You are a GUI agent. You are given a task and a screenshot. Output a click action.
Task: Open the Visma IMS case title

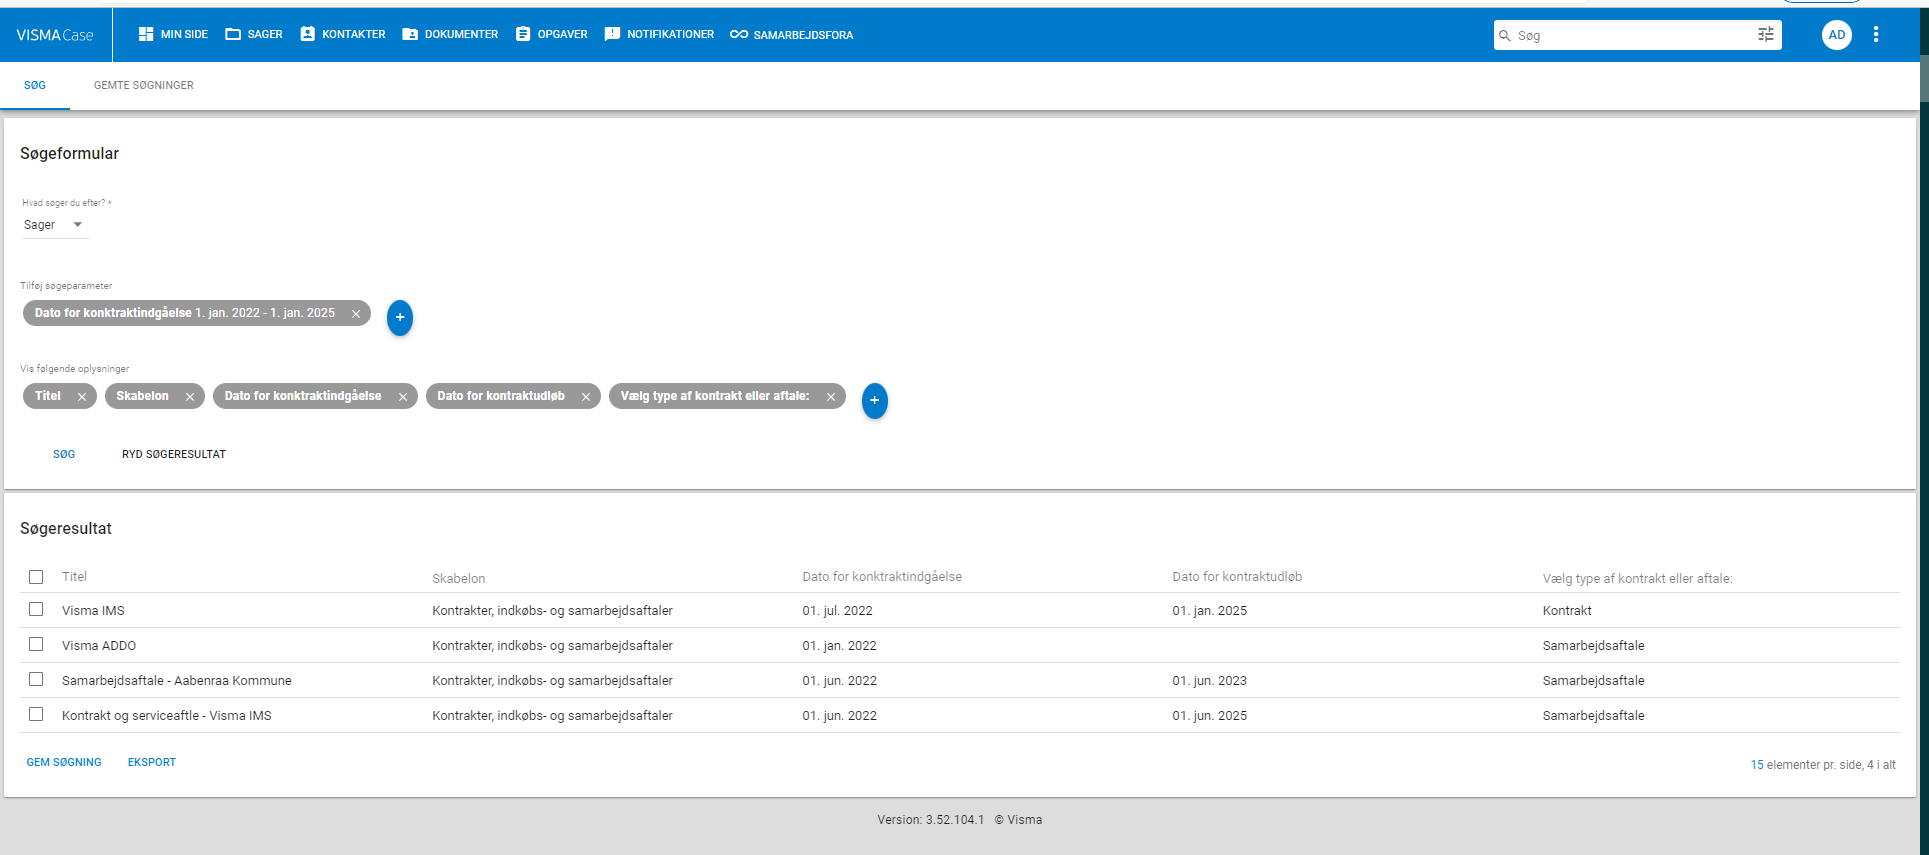[93, 611]
